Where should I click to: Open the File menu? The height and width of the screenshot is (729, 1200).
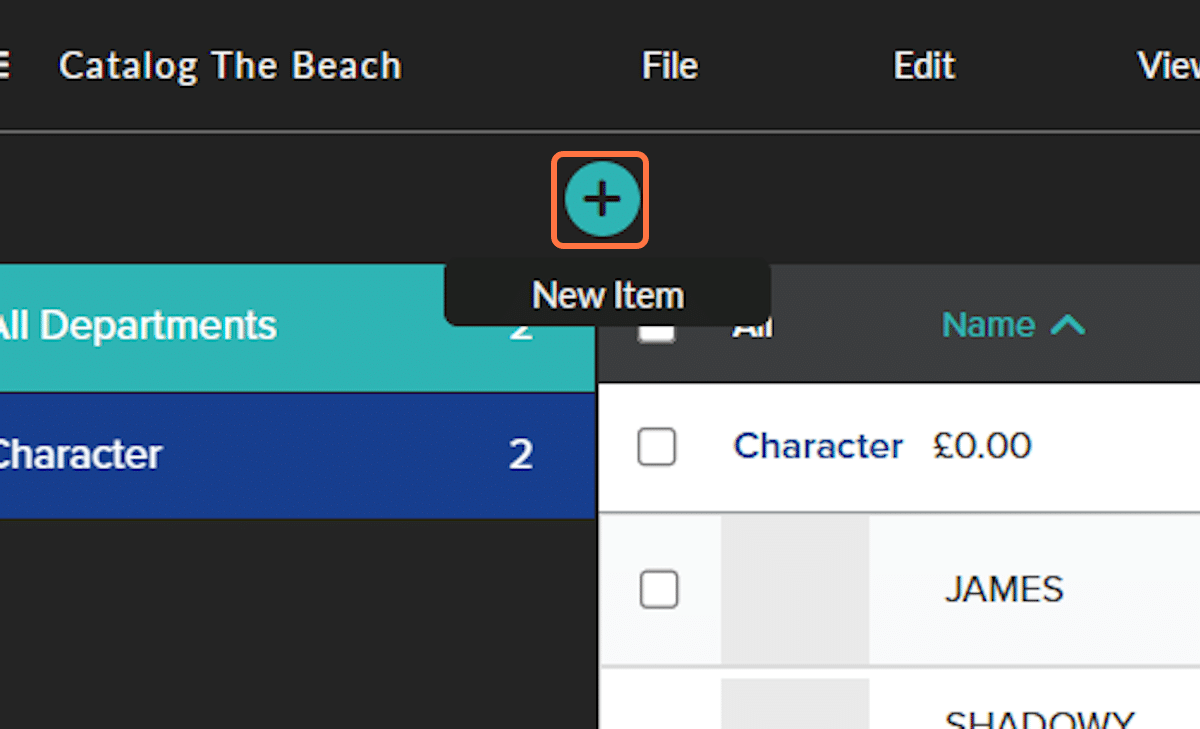pos(668,65)
